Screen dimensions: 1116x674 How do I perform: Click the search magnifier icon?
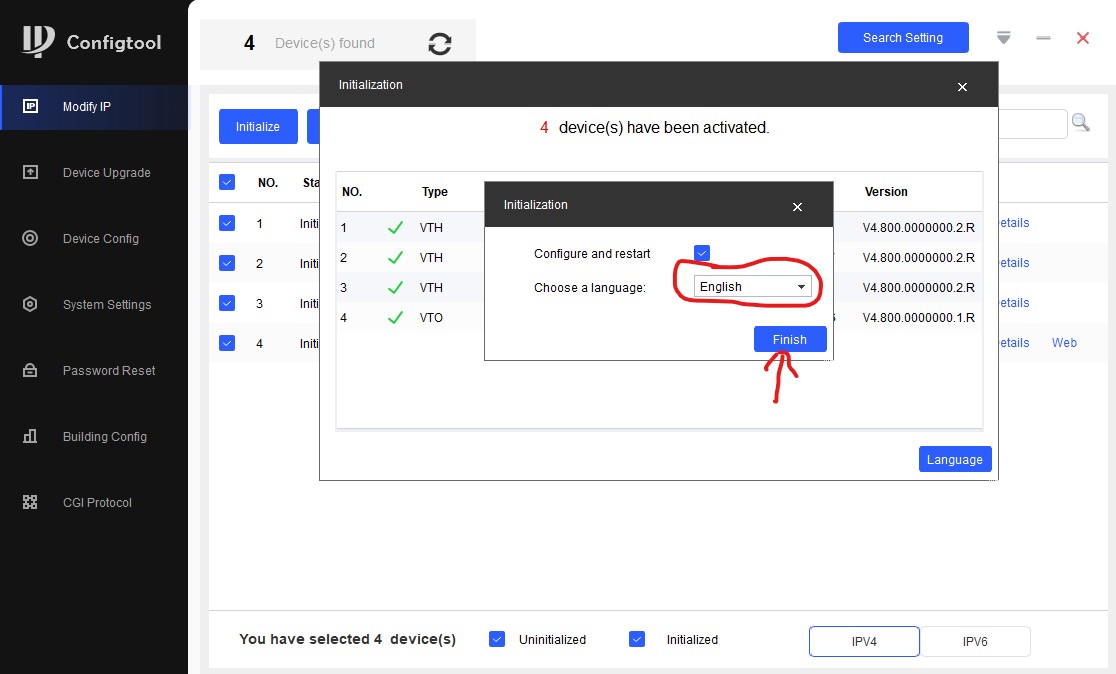pyautogui.click(x=1081, y=123)
